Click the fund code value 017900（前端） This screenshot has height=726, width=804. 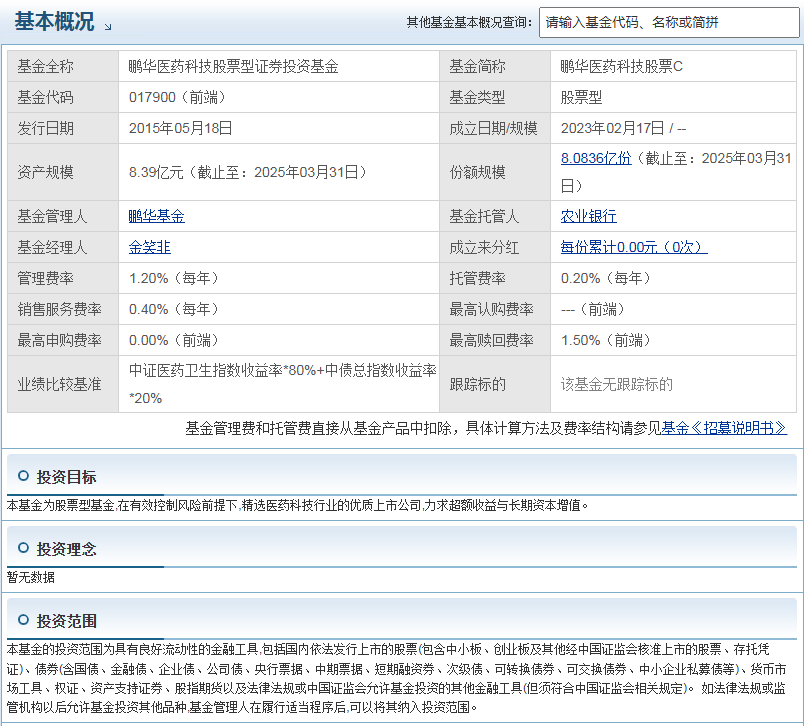pos(177,97)
